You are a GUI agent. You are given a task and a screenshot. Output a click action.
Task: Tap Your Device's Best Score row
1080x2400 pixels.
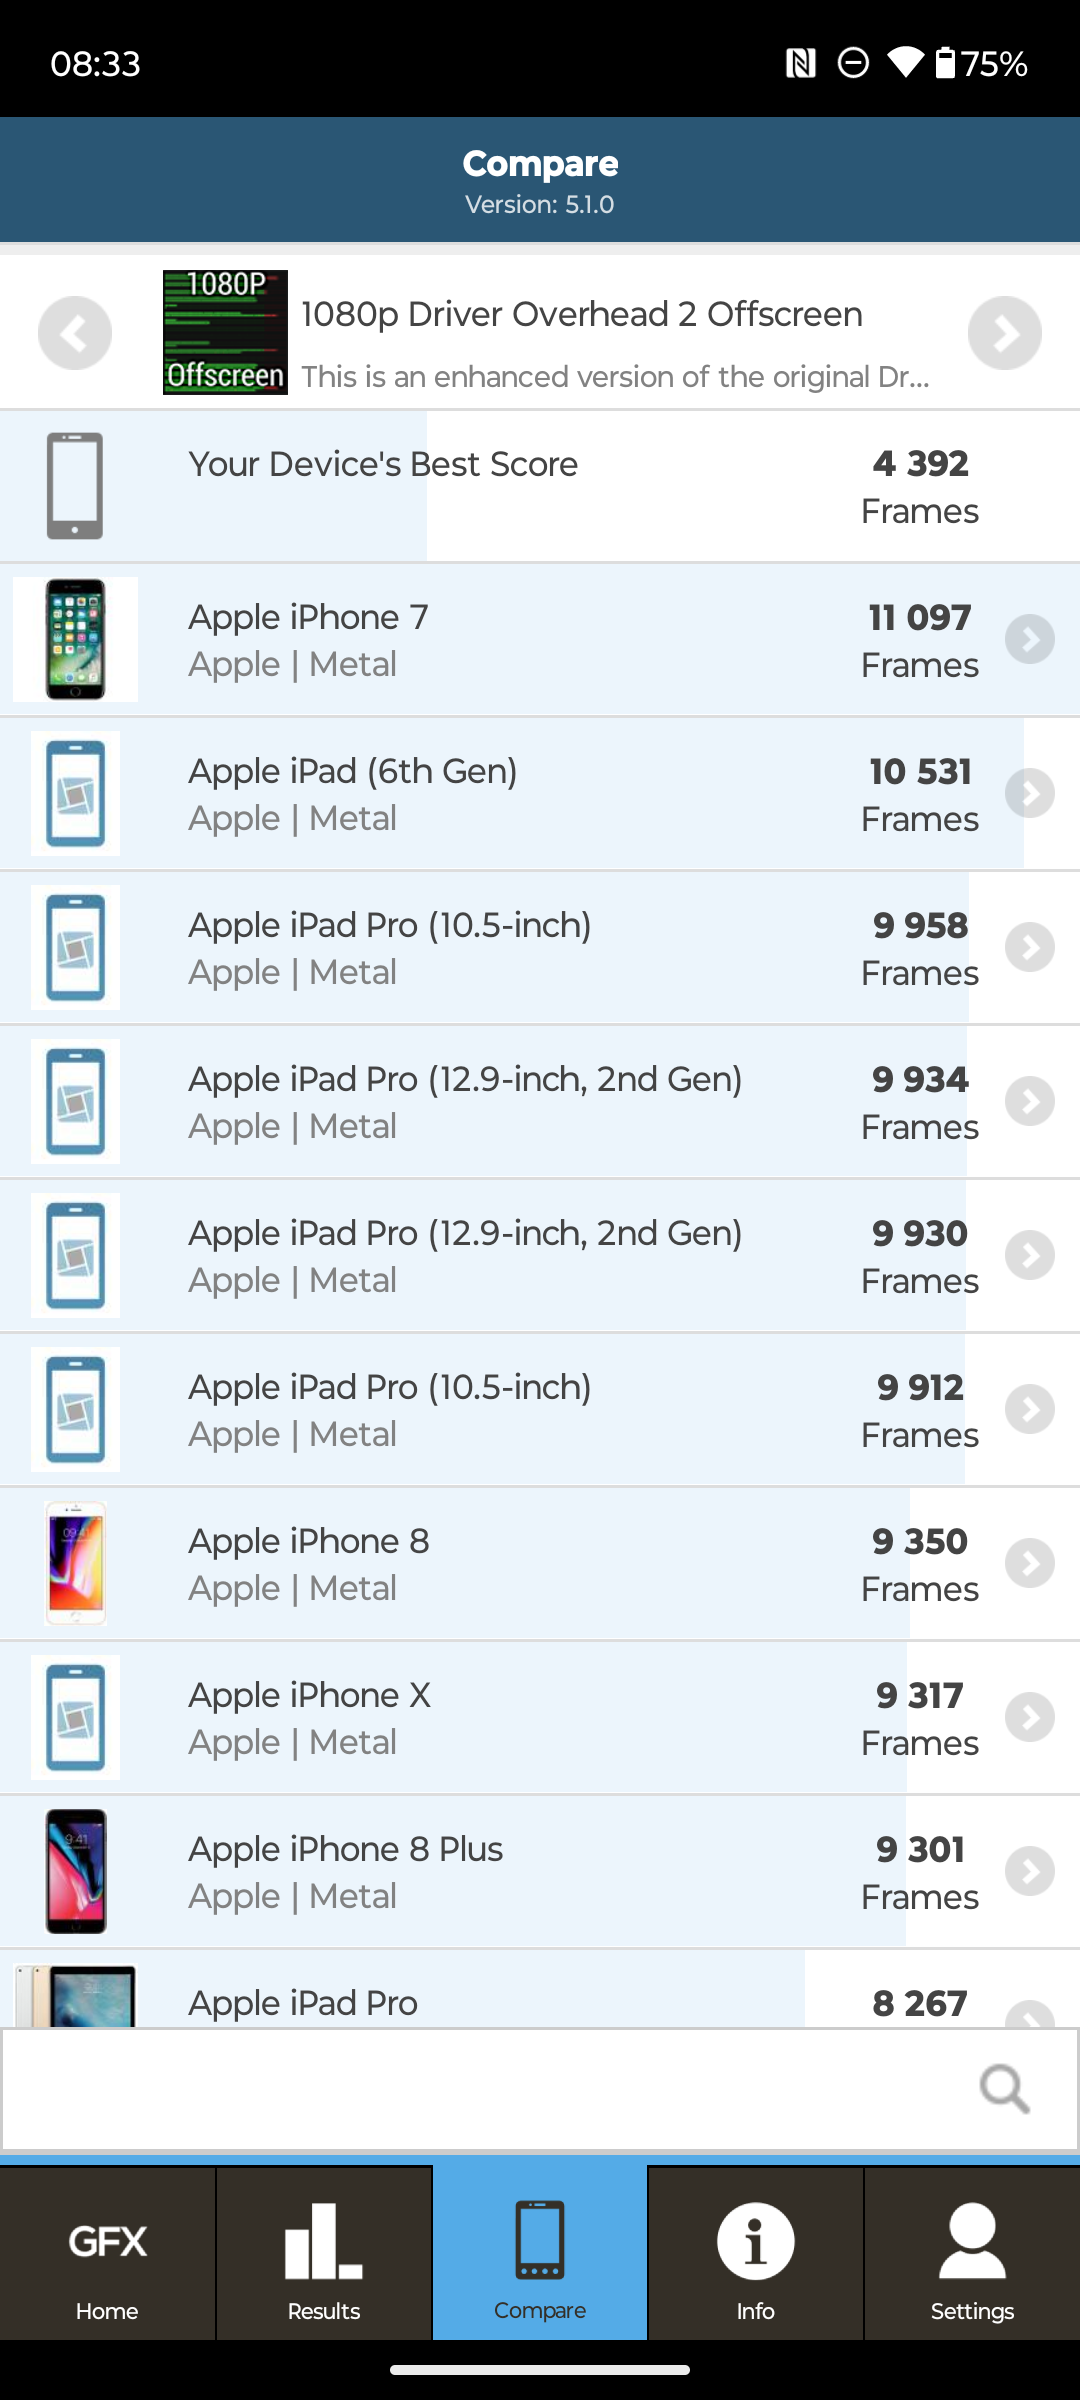tap(500, 487)
